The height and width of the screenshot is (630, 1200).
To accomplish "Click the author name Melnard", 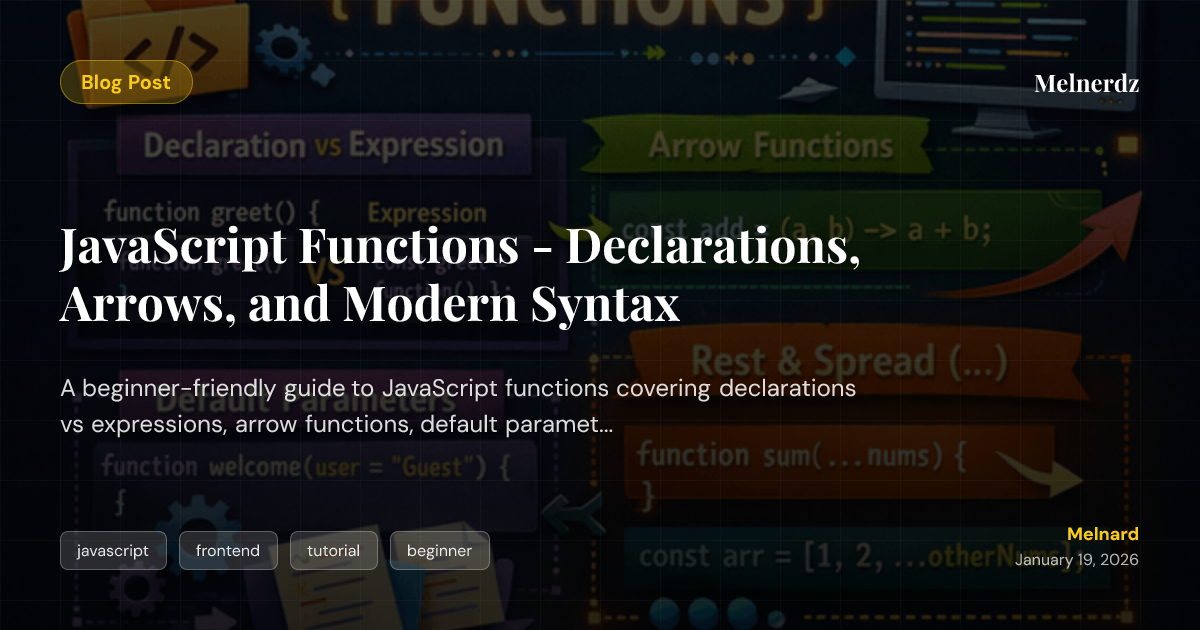I will pos(1103,534).
